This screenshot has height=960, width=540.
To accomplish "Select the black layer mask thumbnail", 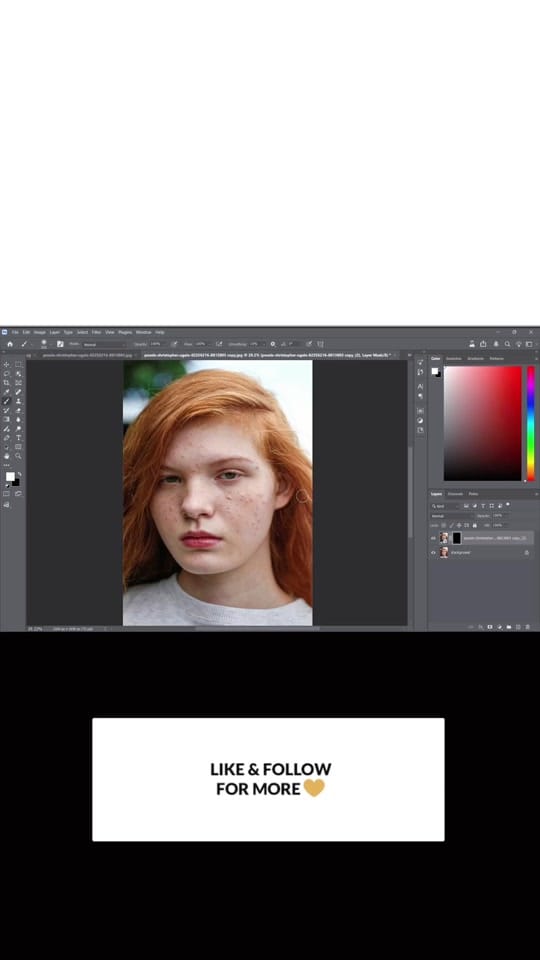I will tap(457, 538).
